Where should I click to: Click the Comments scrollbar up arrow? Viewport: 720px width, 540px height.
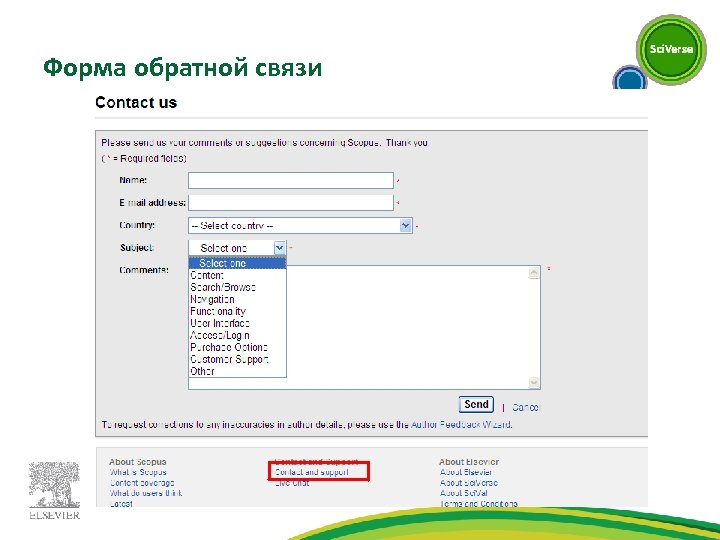(534, 273)
